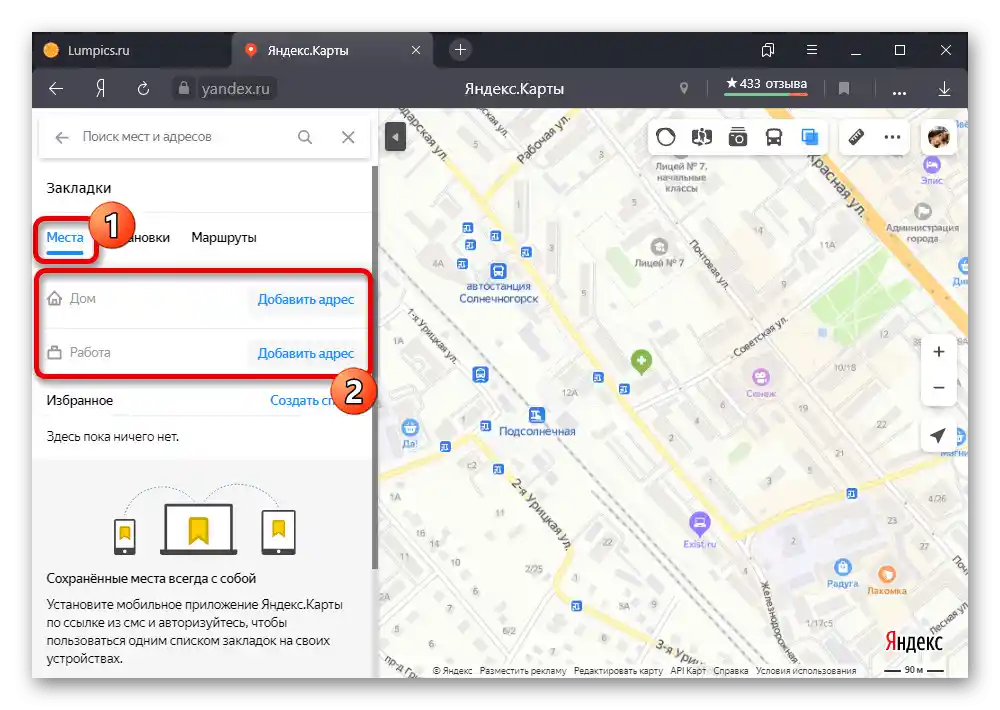The image size is (1000, 710).
Task: Click the magnifier search icon
Action: pos(305,137)
